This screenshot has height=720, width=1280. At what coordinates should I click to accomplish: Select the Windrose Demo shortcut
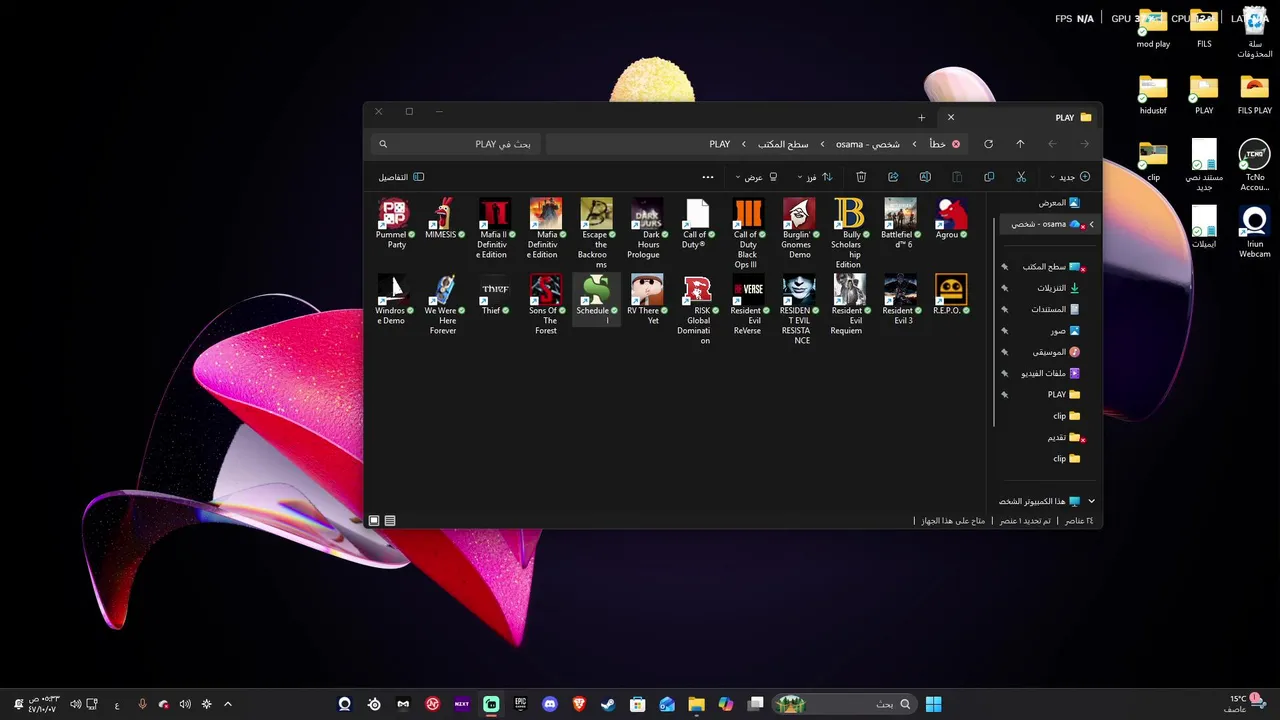click(394, 300)
